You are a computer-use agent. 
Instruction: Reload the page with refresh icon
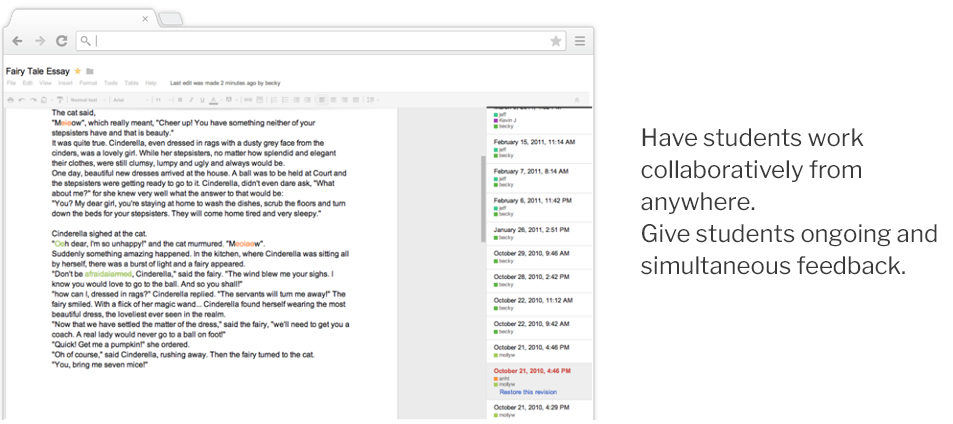coord(61,41)
